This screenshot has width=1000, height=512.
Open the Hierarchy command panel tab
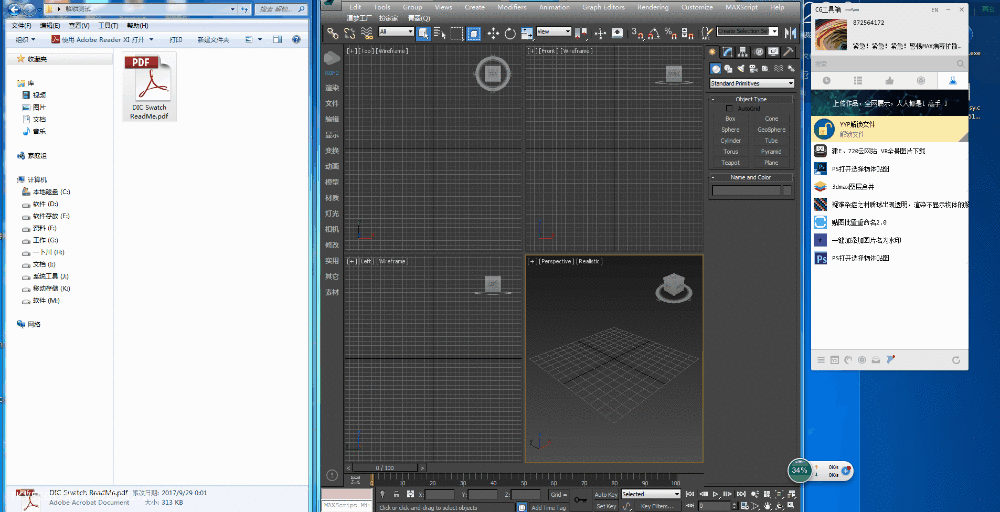coord(743,52)
